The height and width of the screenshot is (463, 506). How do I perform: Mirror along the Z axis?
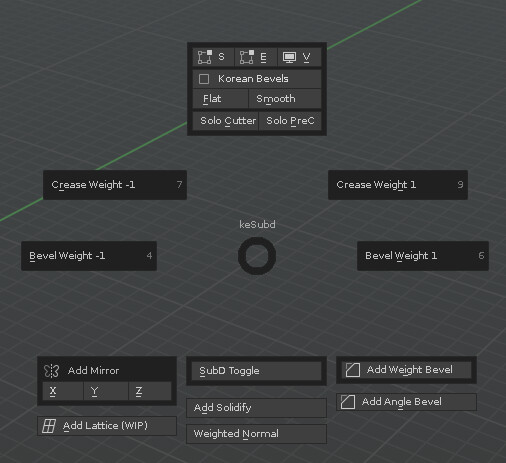[150, 391]
